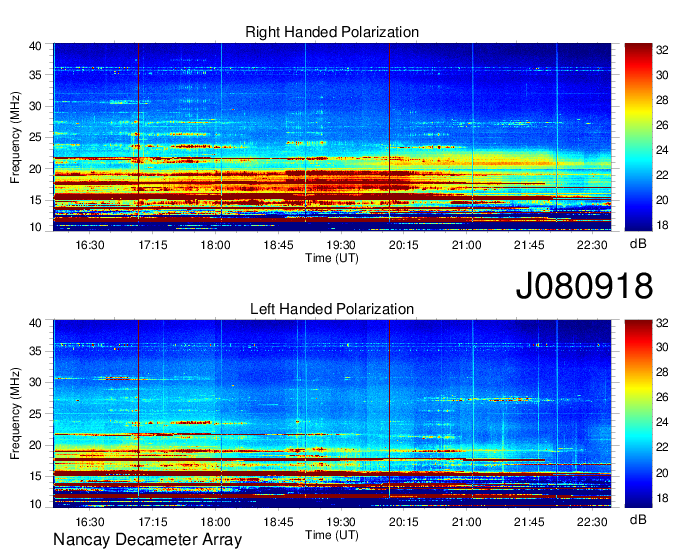Image resolution: width=680 pixels, height=552 pixels.
Task: Click the 30 MHz tick on the Left Handed plot
Action: 36,382
